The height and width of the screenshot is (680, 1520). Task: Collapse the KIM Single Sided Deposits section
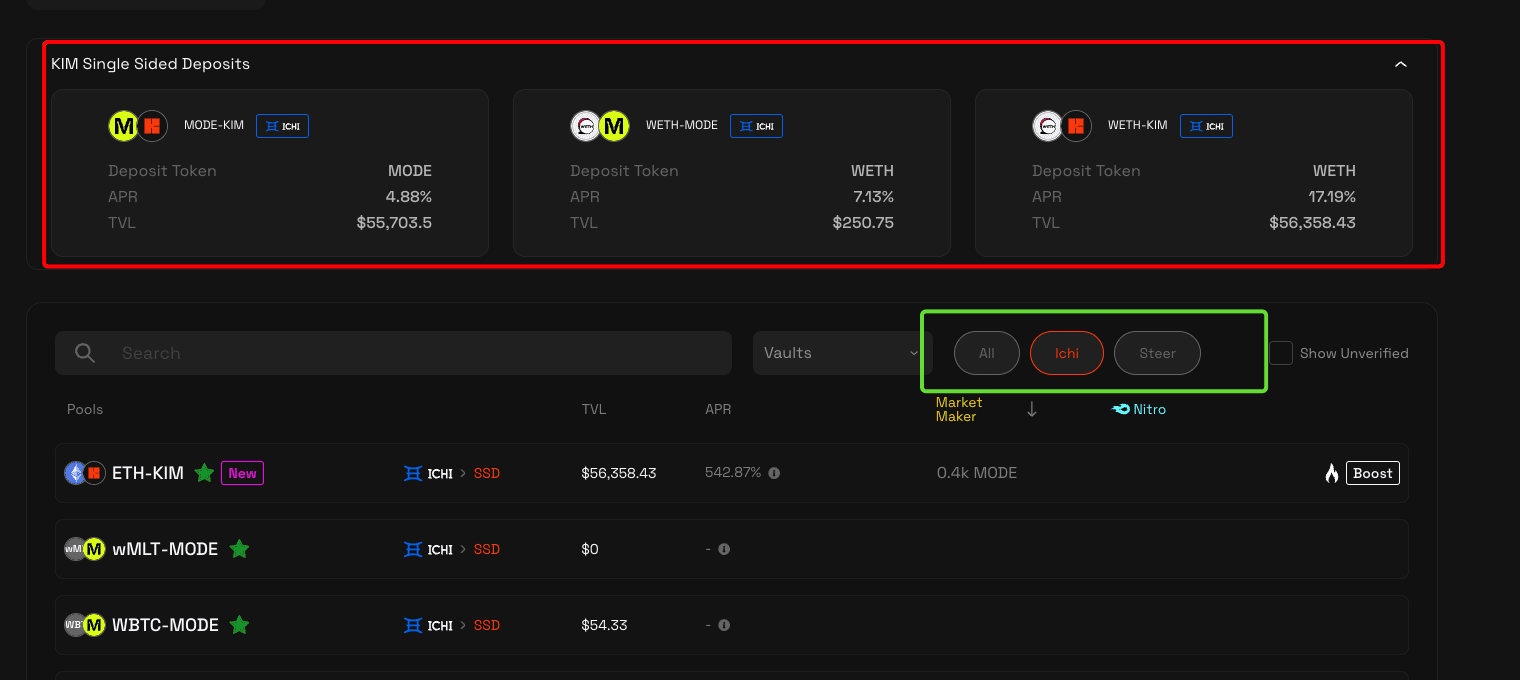[1401, 64]
